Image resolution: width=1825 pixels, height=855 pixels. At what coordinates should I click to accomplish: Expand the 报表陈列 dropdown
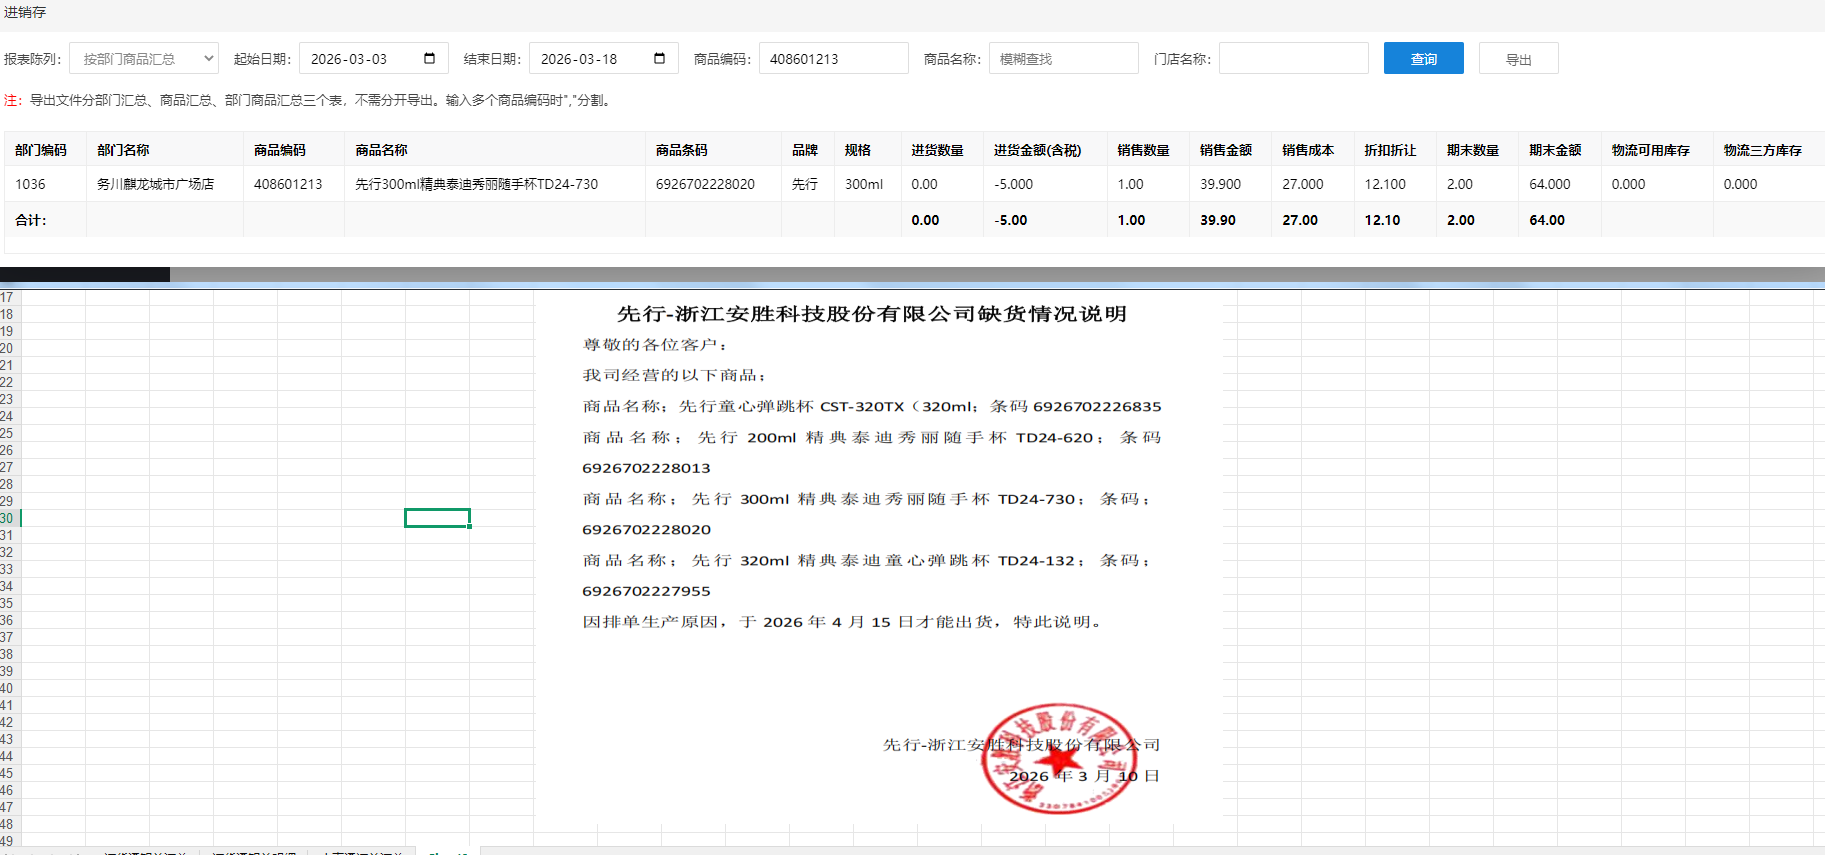(x=144, y=59)
